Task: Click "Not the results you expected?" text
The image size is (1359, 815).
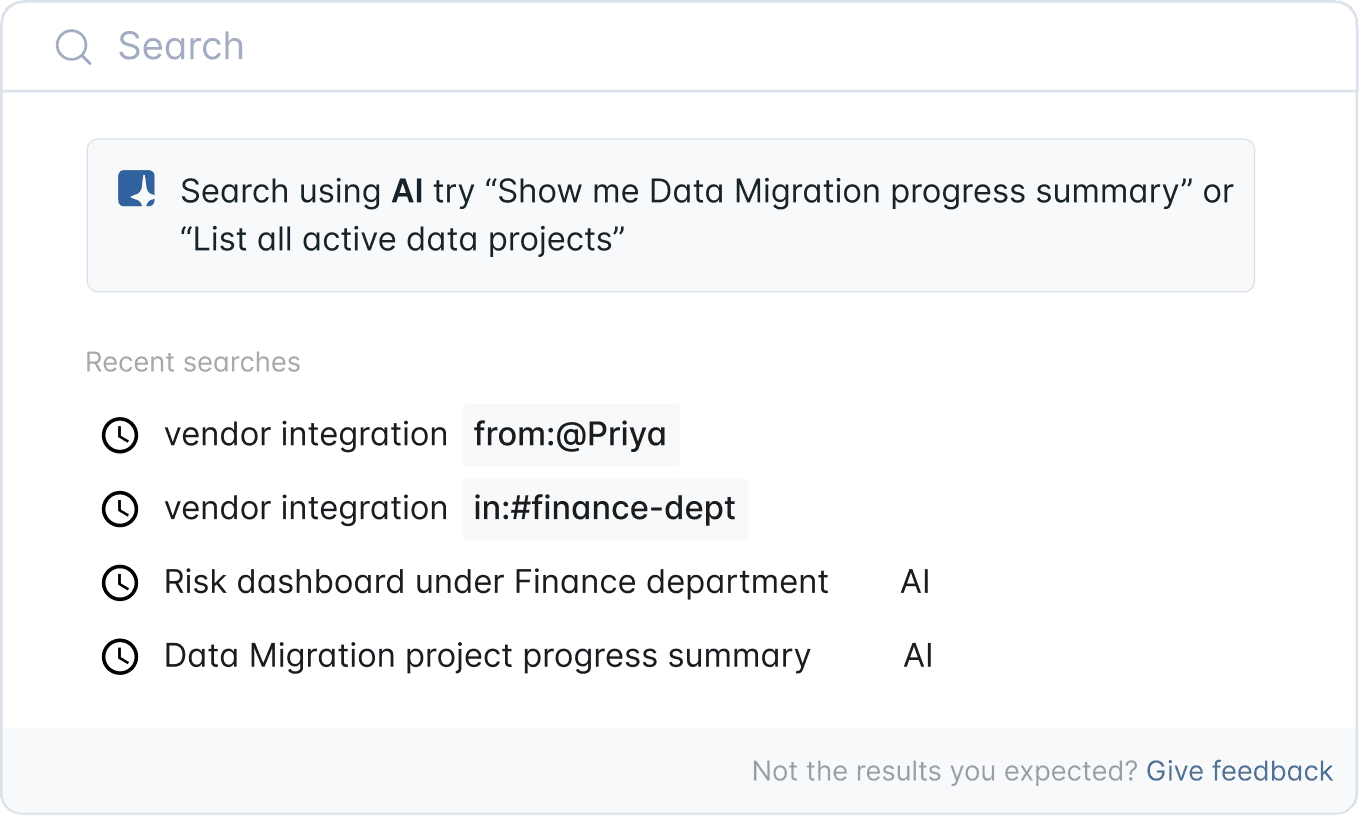Action: pyautogui.click(x=944, y=771)
